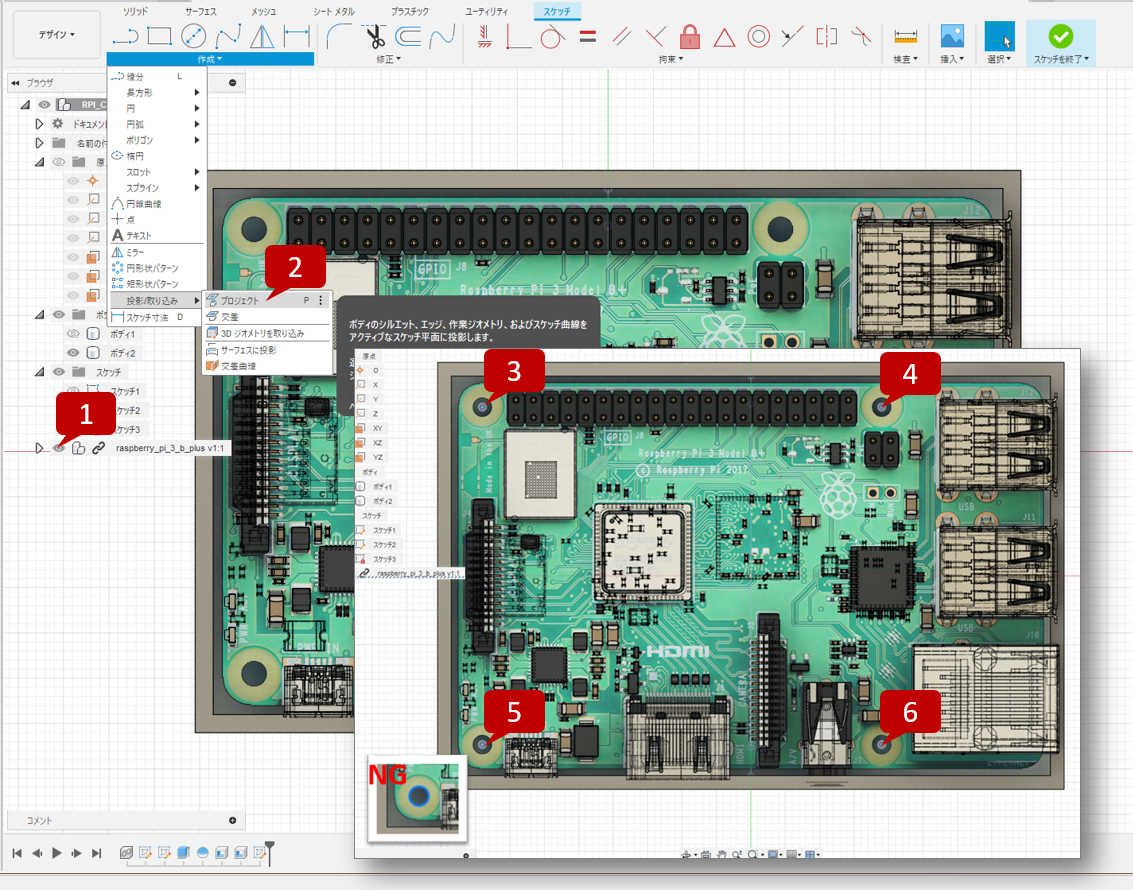
Task: Toggle visibility of the folder containing ボディ1
Action: (59, 314)
